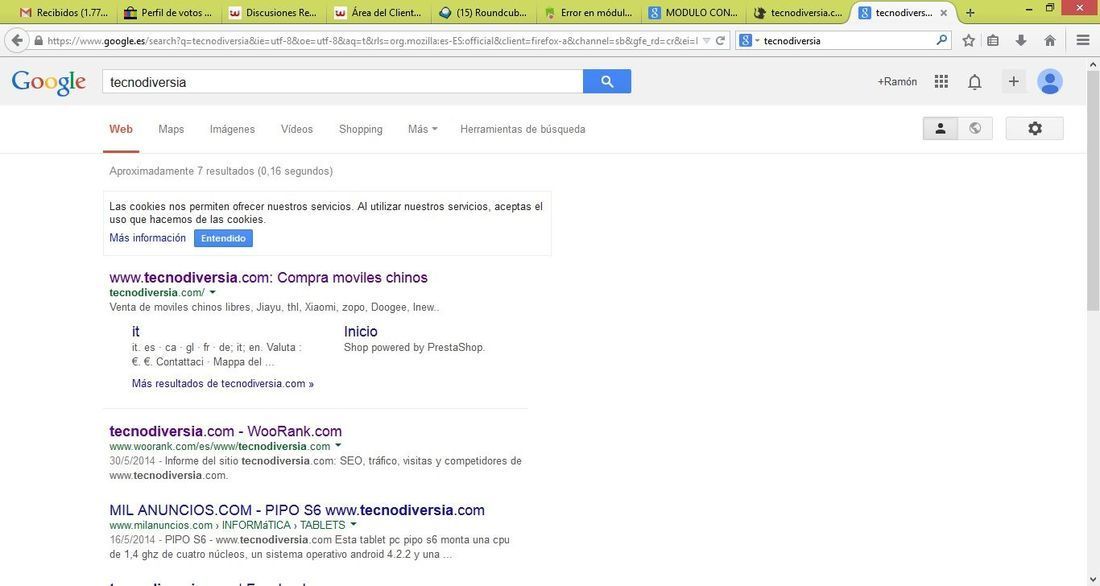Click the blue Google search button
This screenshot has width=1100, height=586.
(x=607, y=81)
